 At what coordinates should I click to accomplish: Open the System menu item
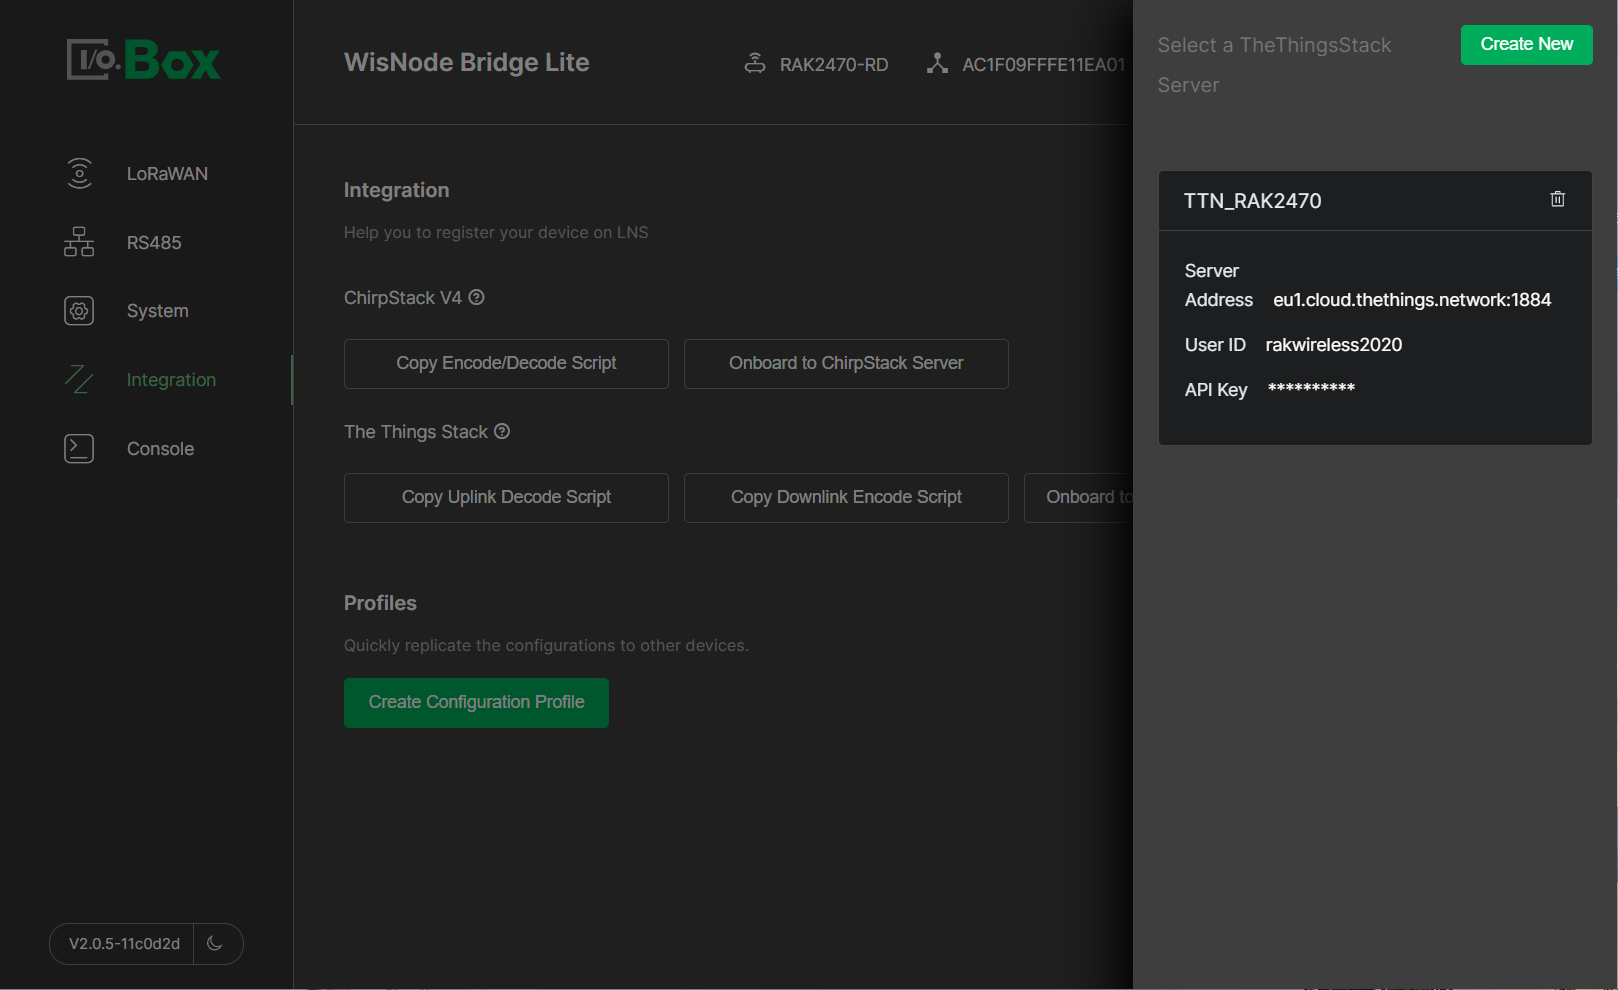157,311
